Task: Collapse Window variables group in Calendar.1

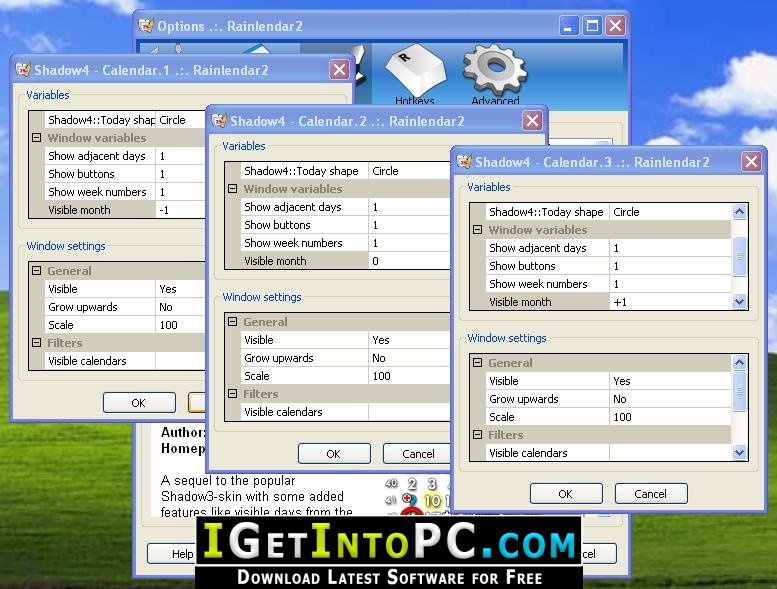Action: [x=37, y=138]
